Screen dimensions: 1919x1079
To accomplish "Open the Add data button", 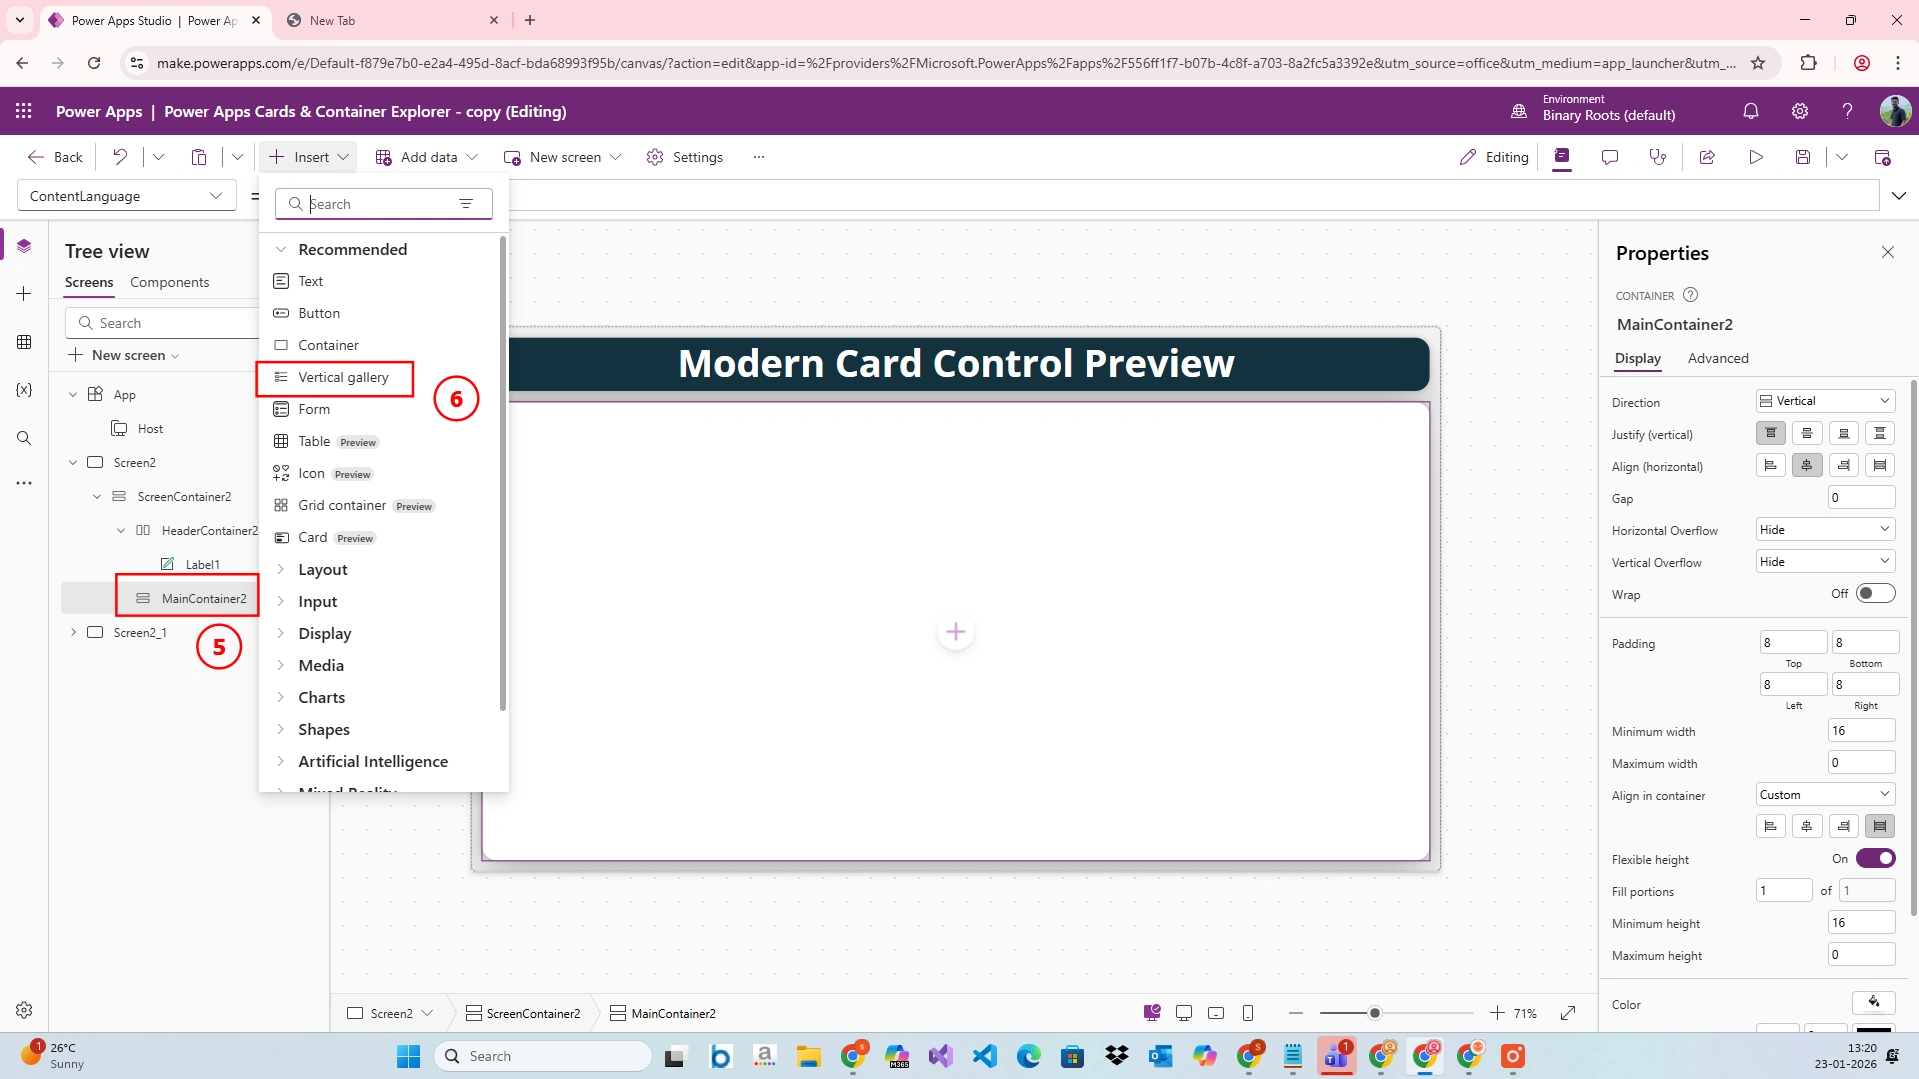I will [427, 157].
